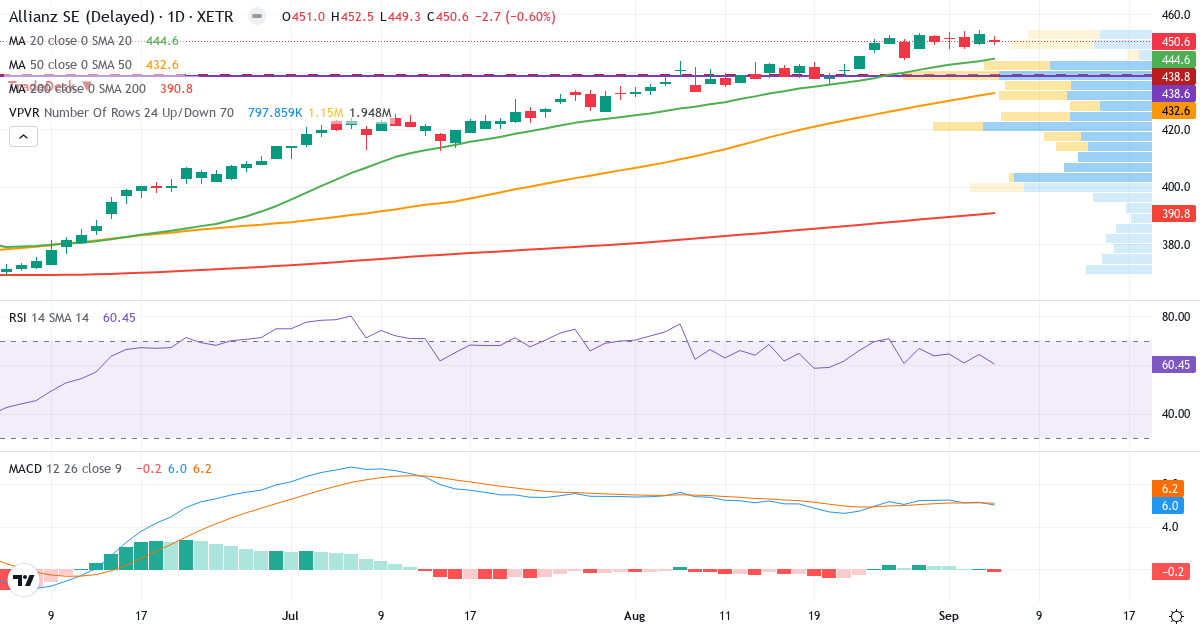This screenshot has width=1200, height=630.
Task: Click the RSI 60.45 axis label
Action: click(1173, 365)
